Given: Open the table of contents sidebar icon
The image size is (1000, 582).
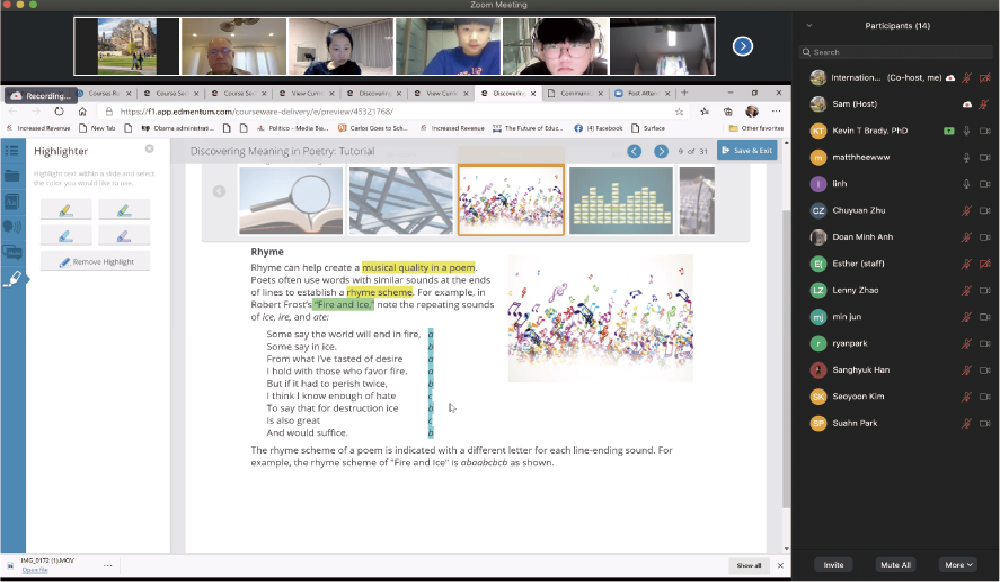Looking at the screenshot, I should pos(12,151).
